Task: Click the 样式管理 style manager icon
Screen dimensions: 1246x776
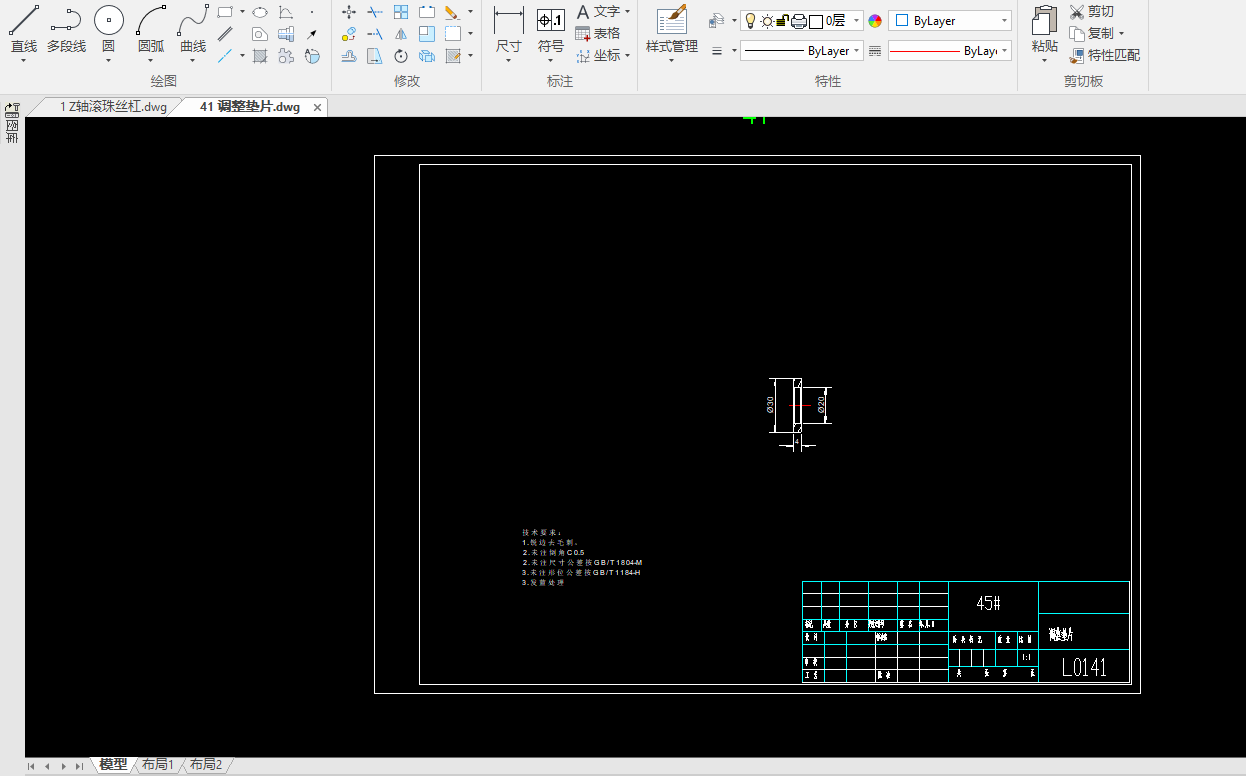Action: 671,21
